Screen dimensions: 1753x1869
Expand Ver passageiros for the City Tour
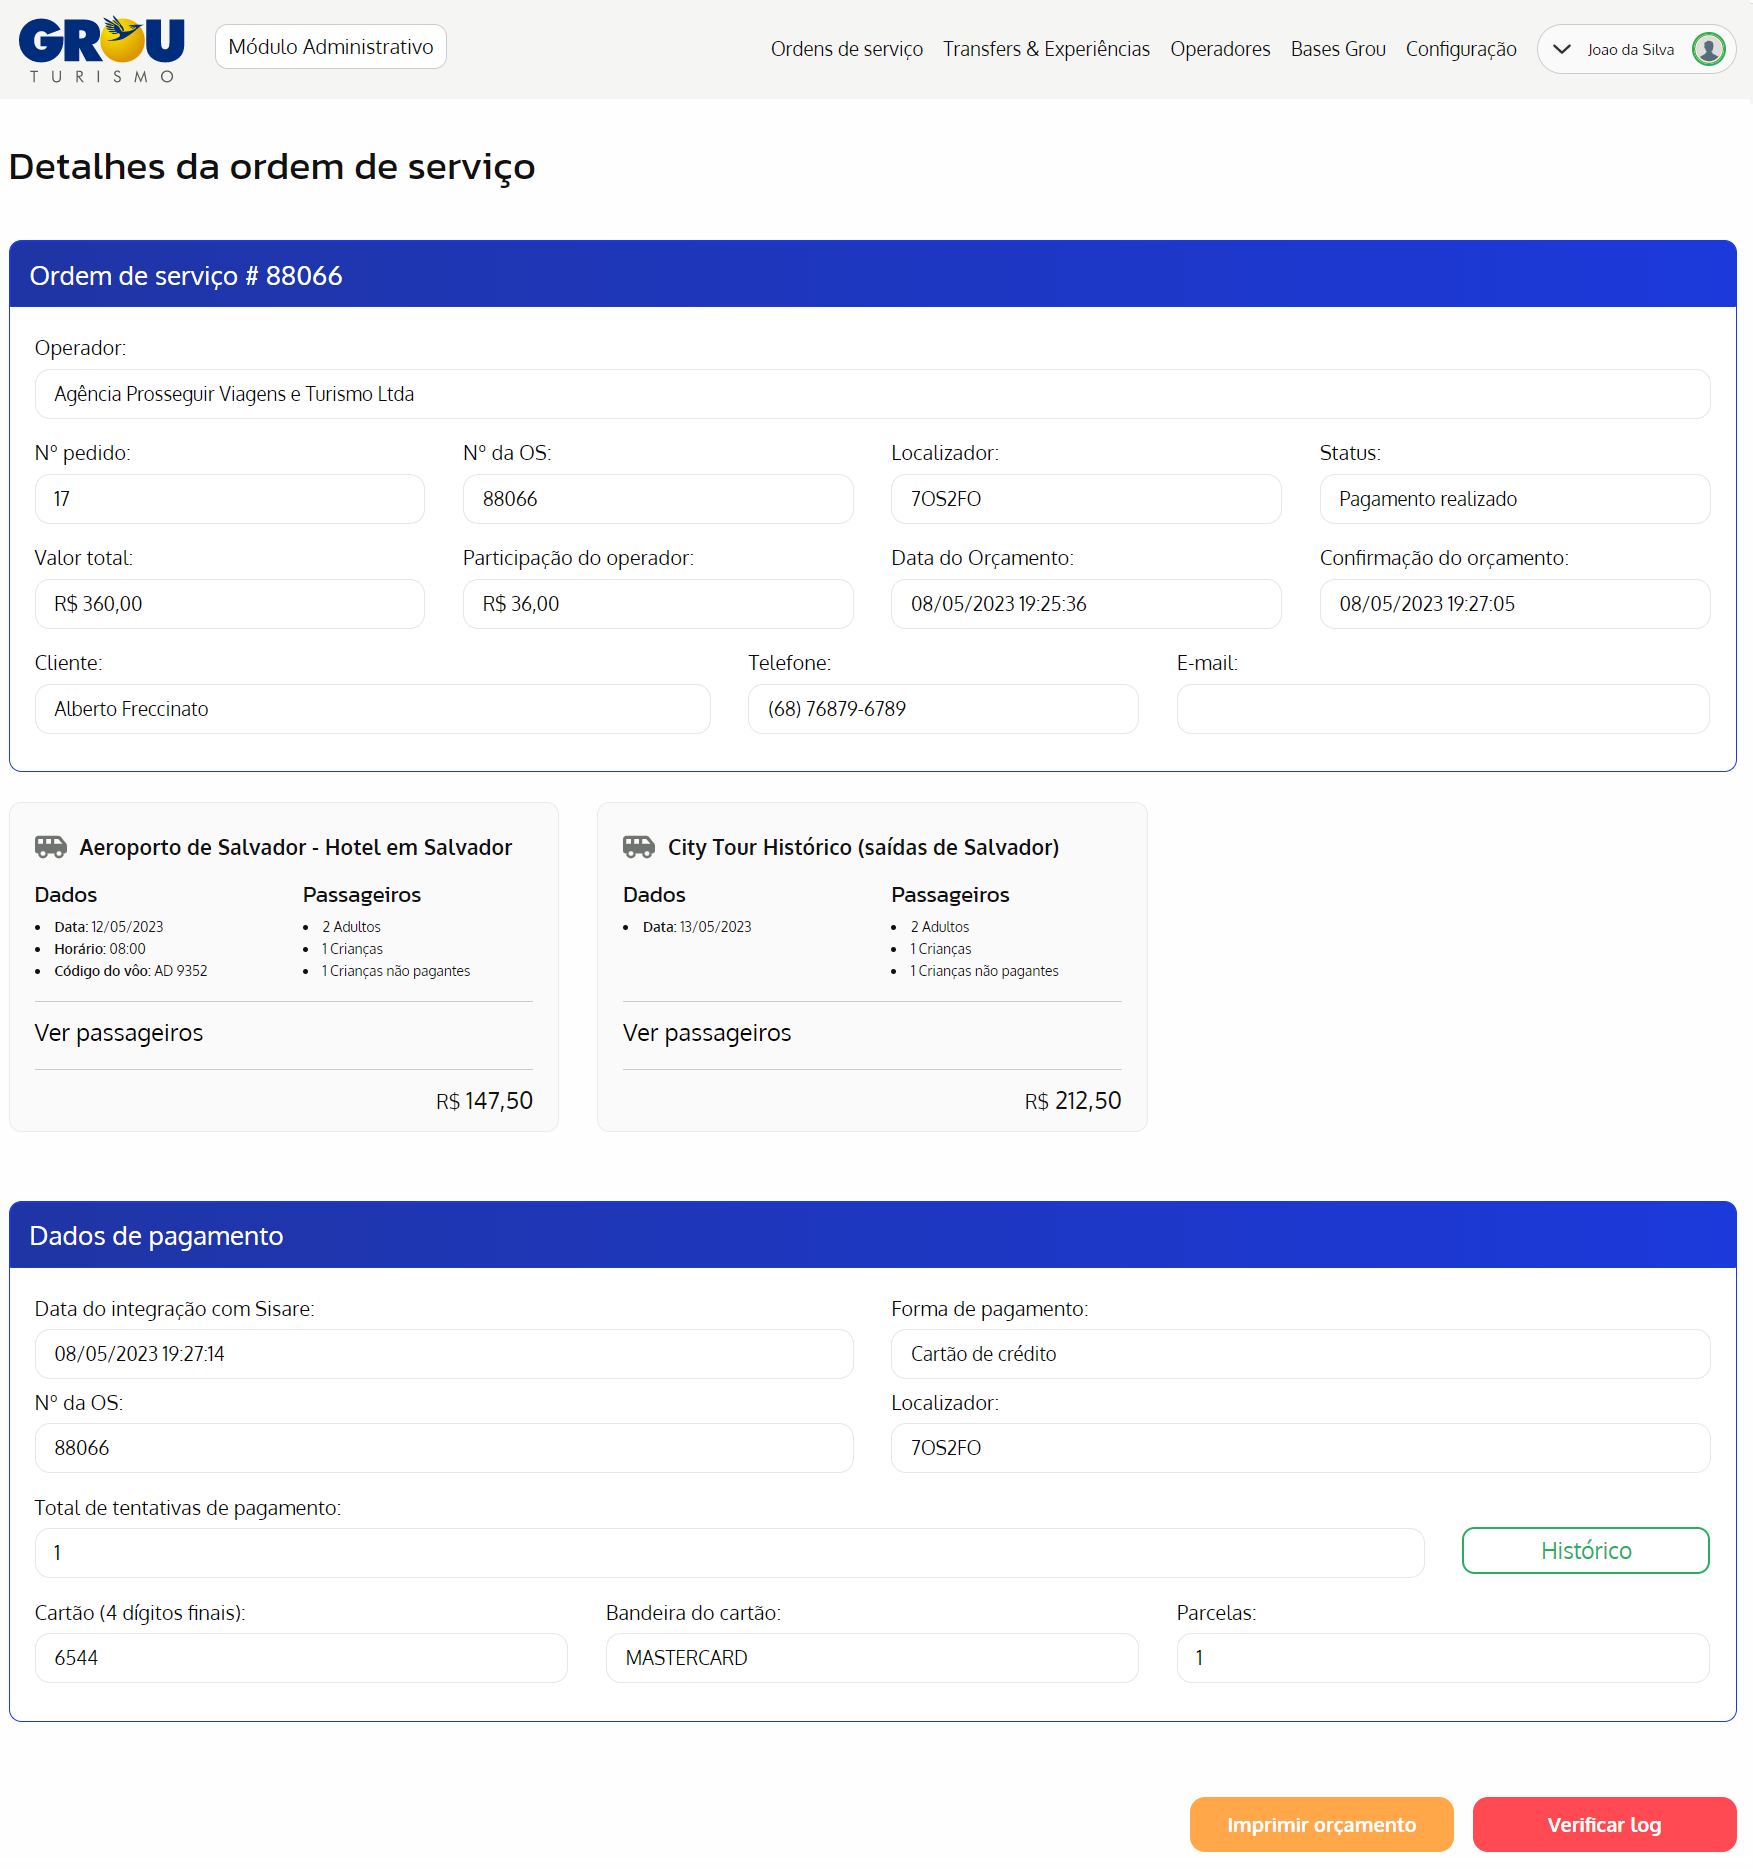pyautogui.click(x=707, y=1033)
